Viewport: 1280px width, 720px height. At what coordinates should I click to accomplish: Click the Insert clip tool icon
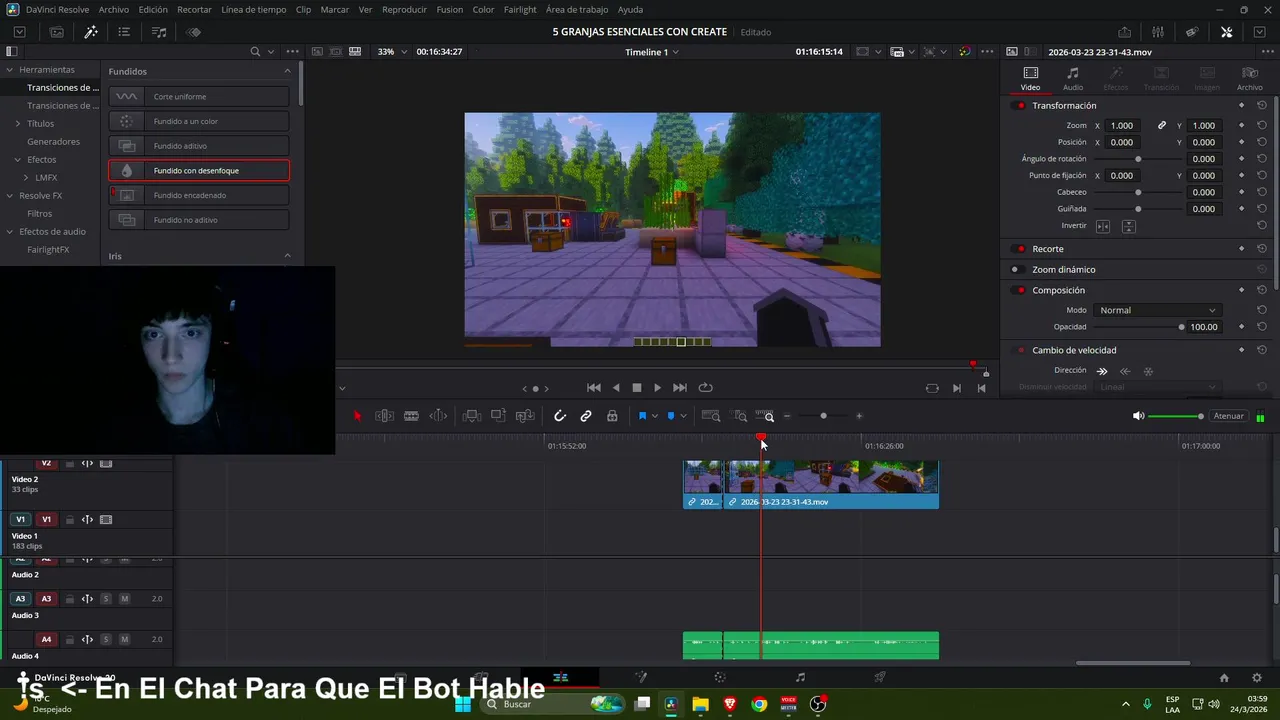click(x=472, y=416)
